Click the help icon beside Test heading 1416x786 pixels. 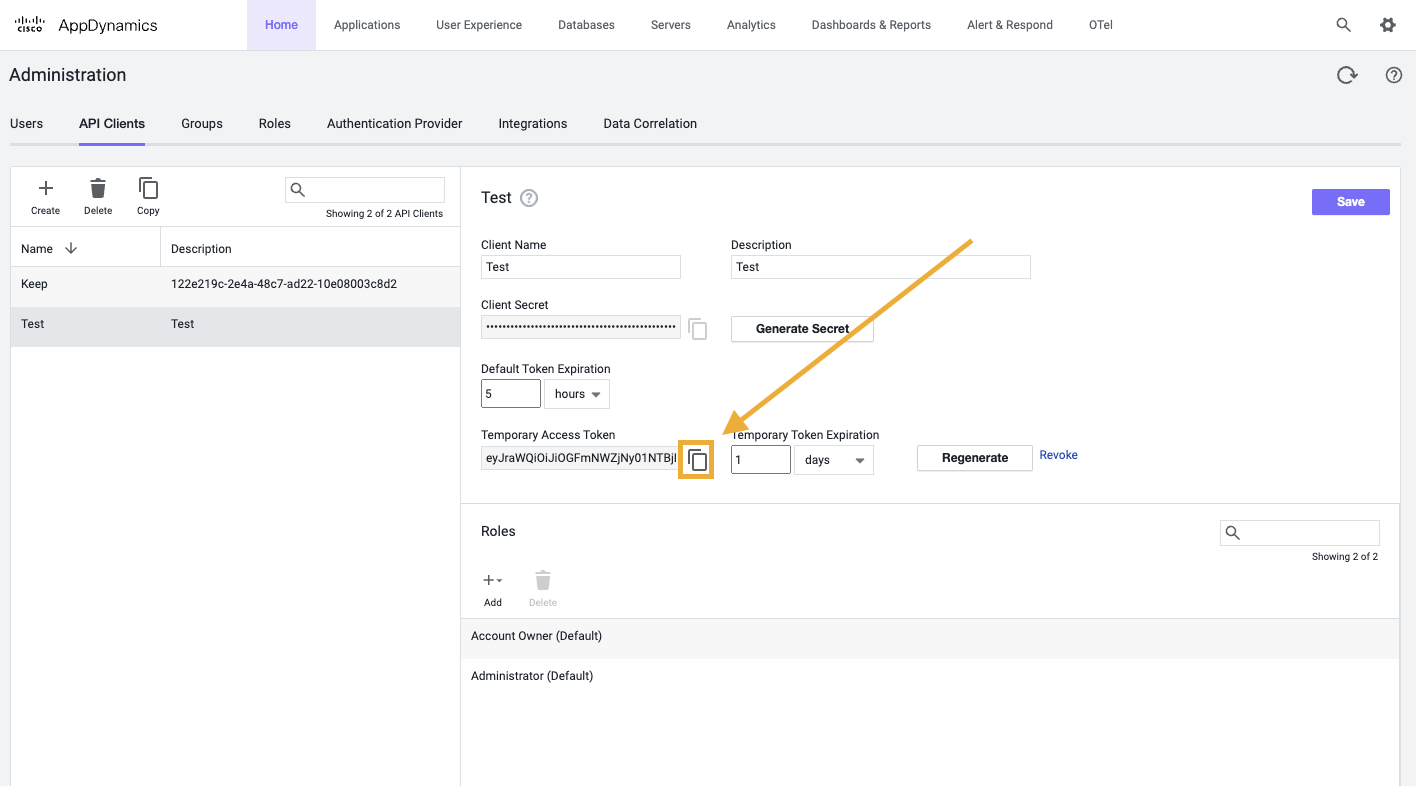[529, 198]
